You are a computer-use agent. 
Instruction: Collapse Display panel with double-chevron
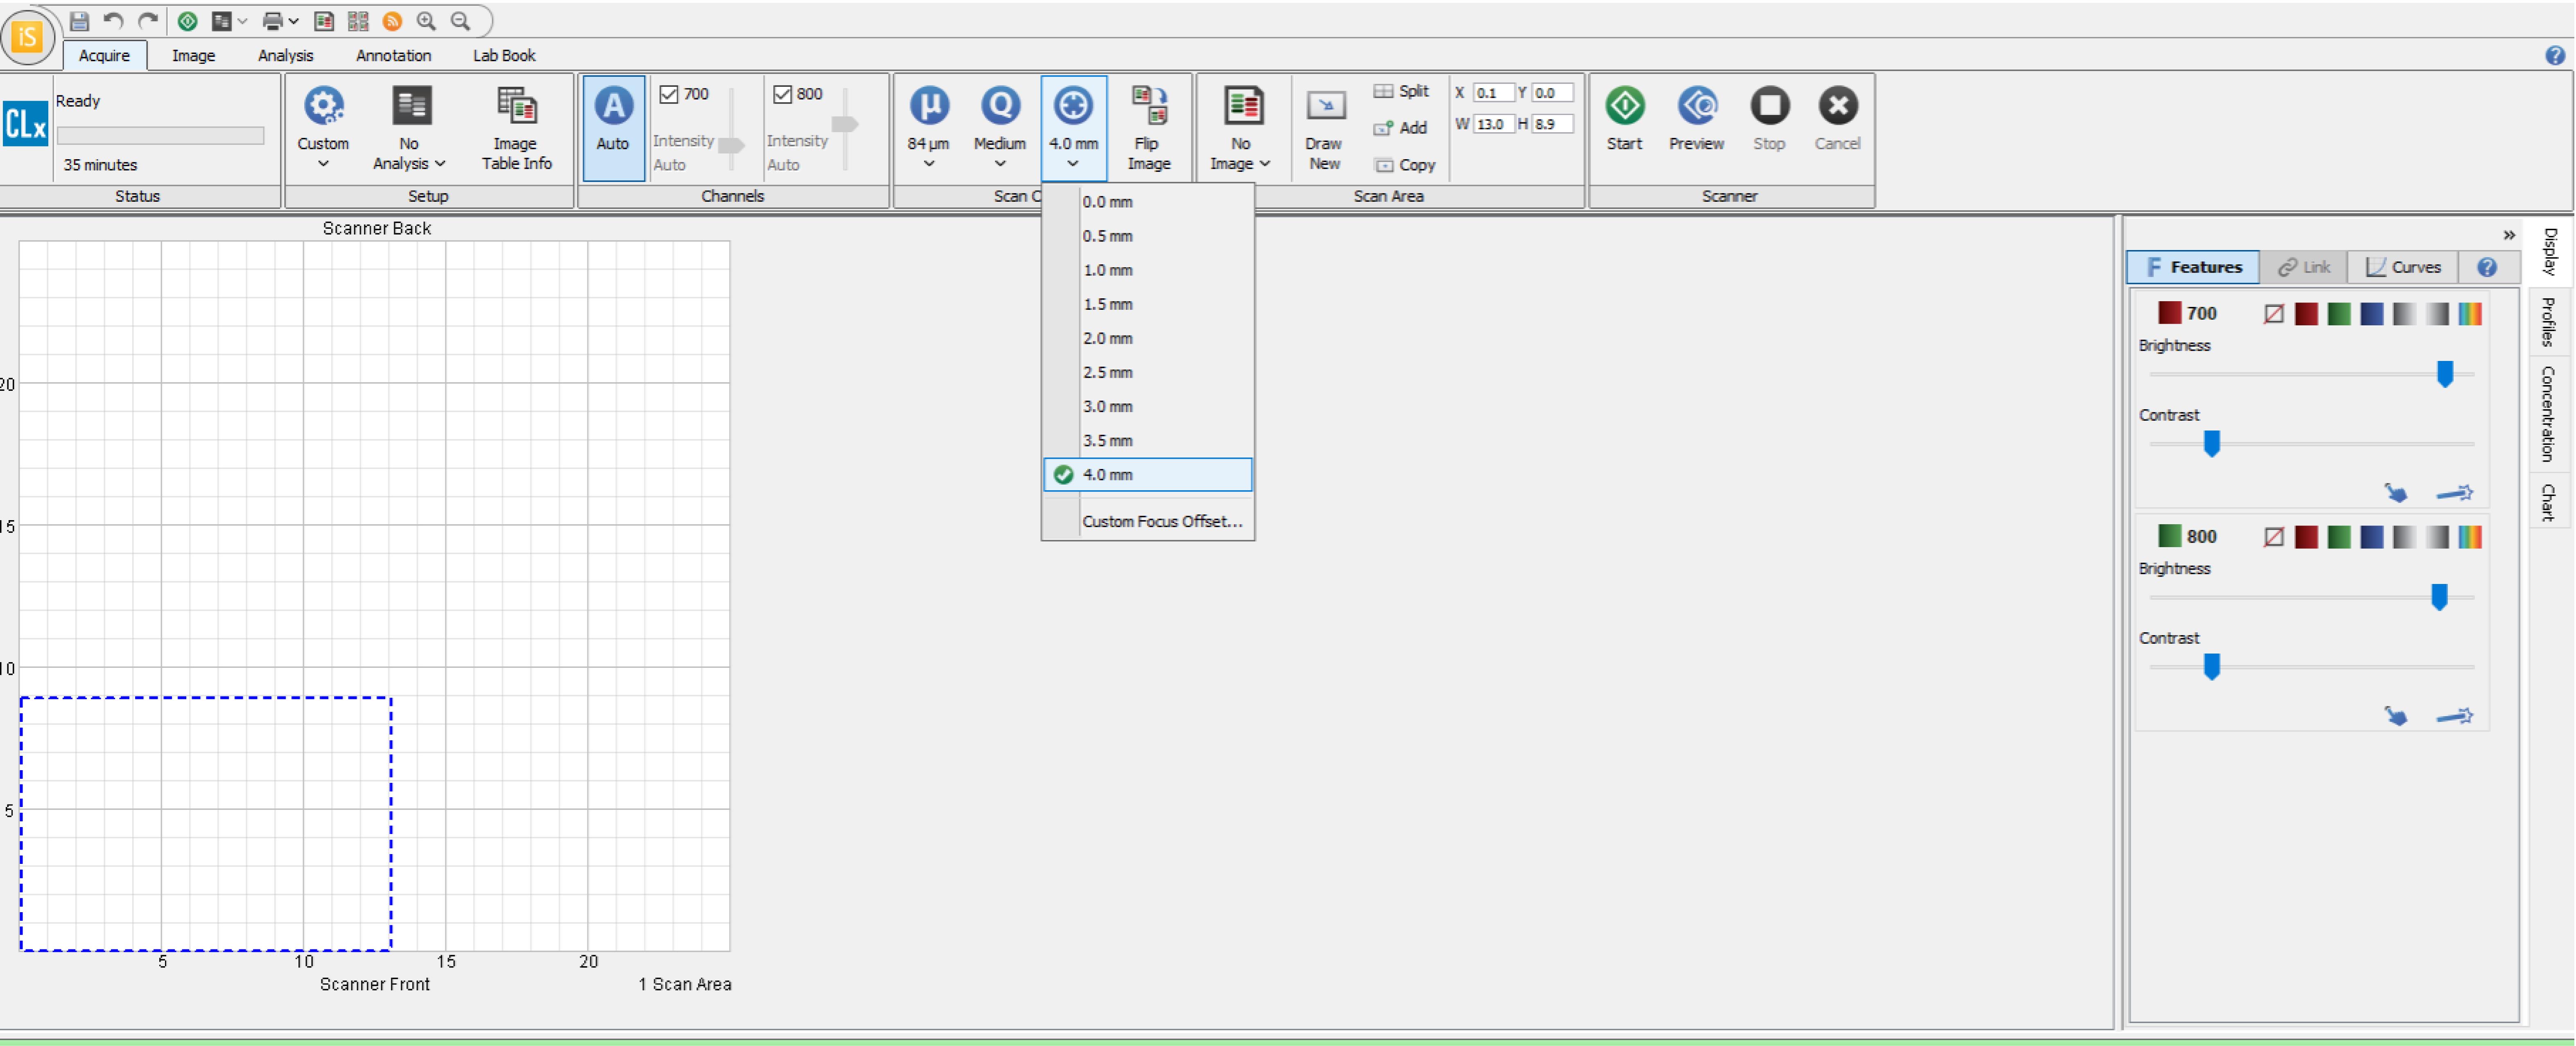[x=2509, y=236]
